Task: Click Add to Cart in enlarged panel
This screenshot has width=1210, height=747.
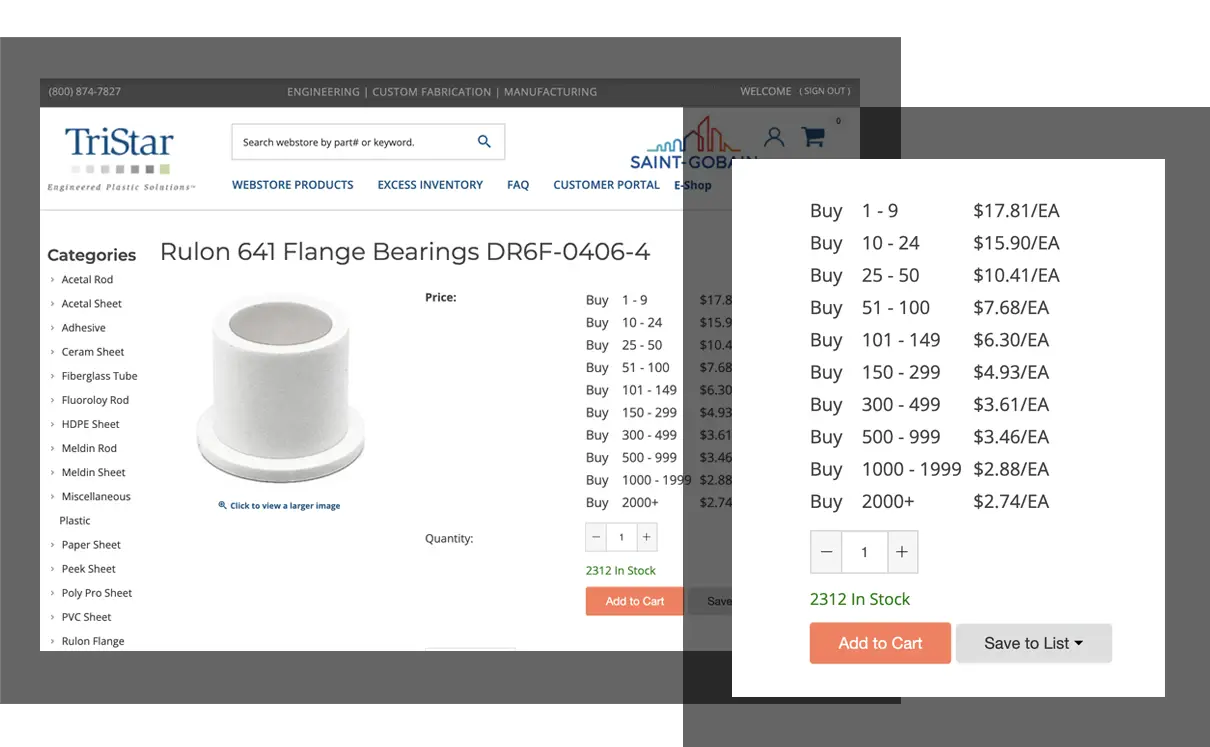Action: click(x=880, y=643)
